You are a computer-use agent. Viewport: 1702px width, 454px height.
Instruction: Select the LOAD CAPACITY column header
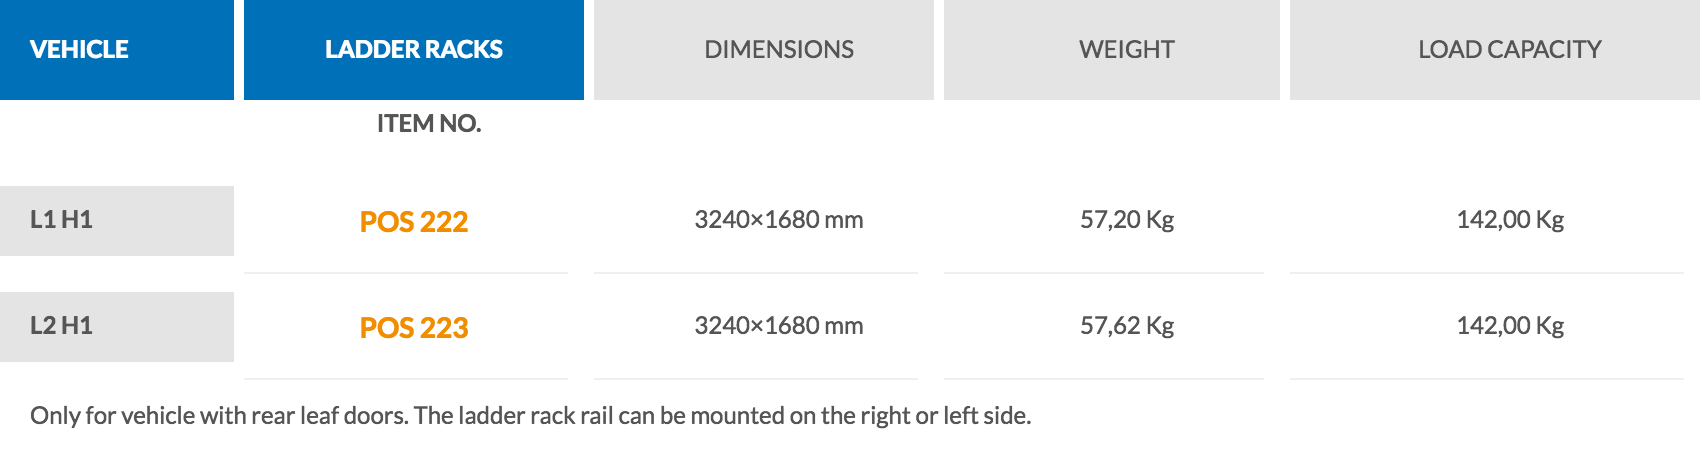click(1509, 49)
